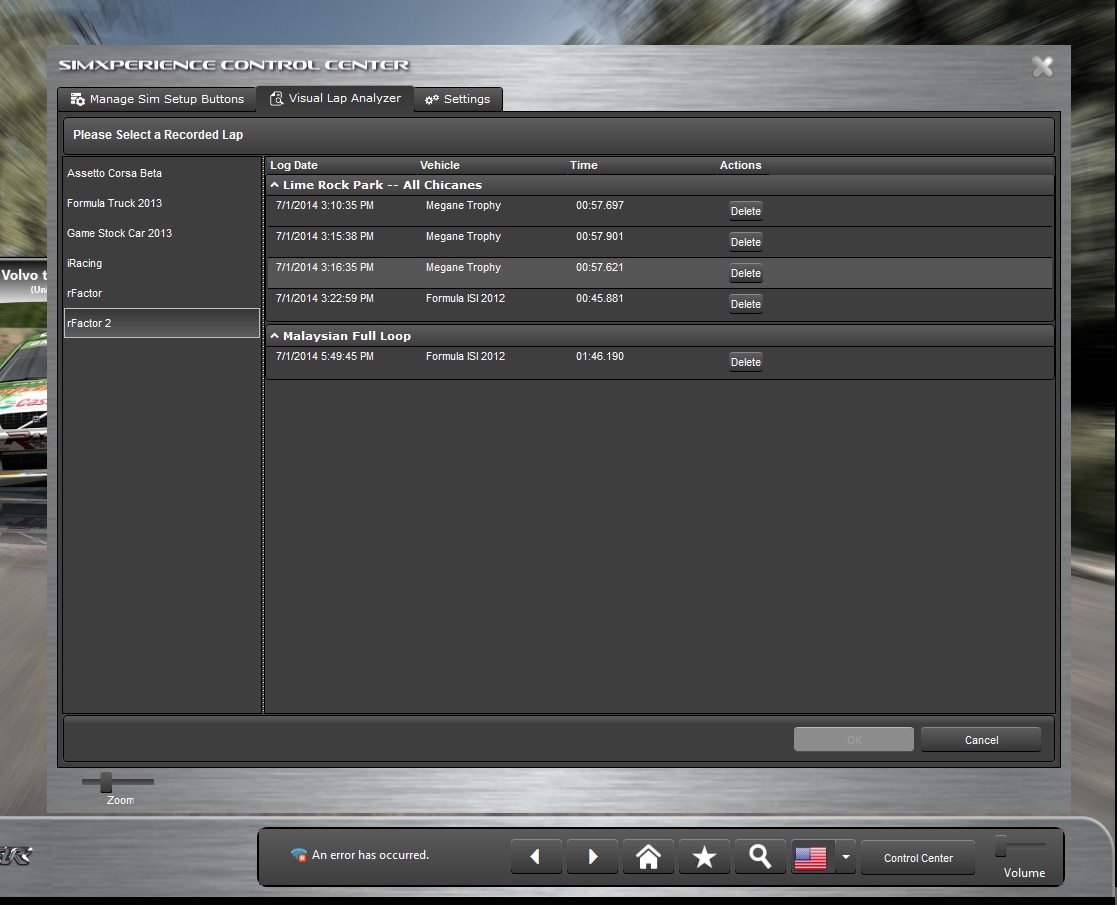Select the lap logged 7/1/2014 3:22:59 PM
Screen dimensions: 1117x905
(660, 305)
